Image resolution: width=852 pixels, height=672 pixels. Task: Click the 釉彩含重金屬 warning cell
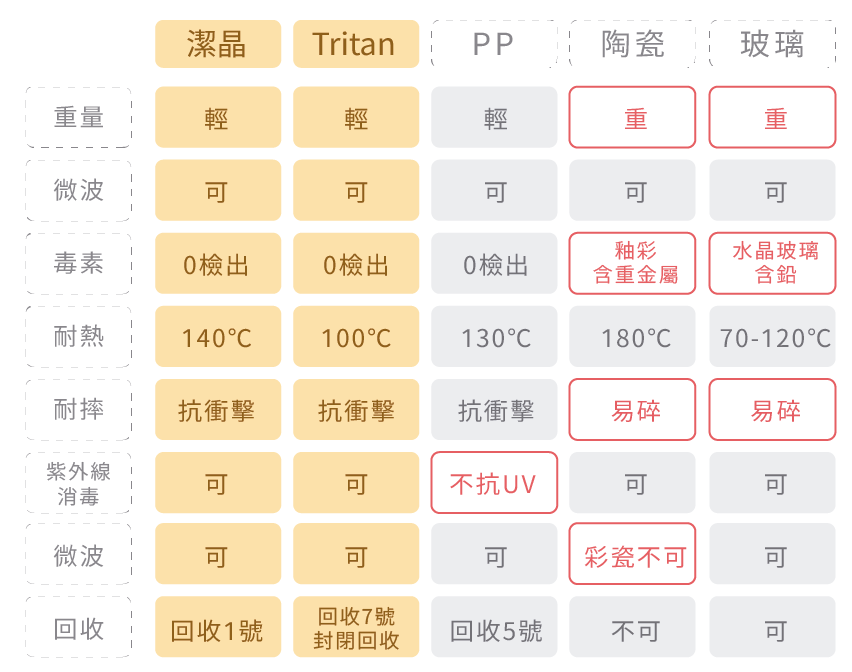pyautogui.click(x=633, y=263)
